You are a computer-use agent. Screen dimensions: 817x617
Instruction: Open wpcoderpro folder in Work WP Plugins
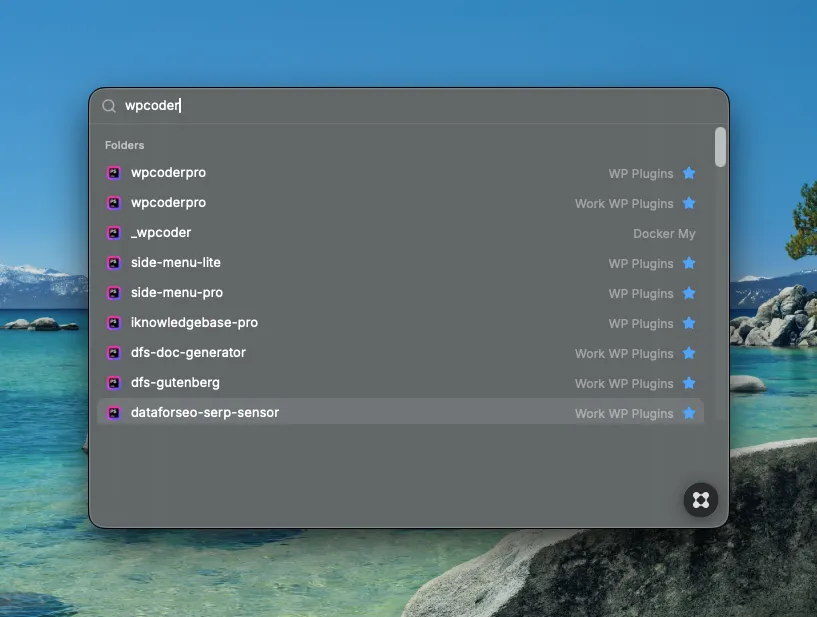[400, 203]
